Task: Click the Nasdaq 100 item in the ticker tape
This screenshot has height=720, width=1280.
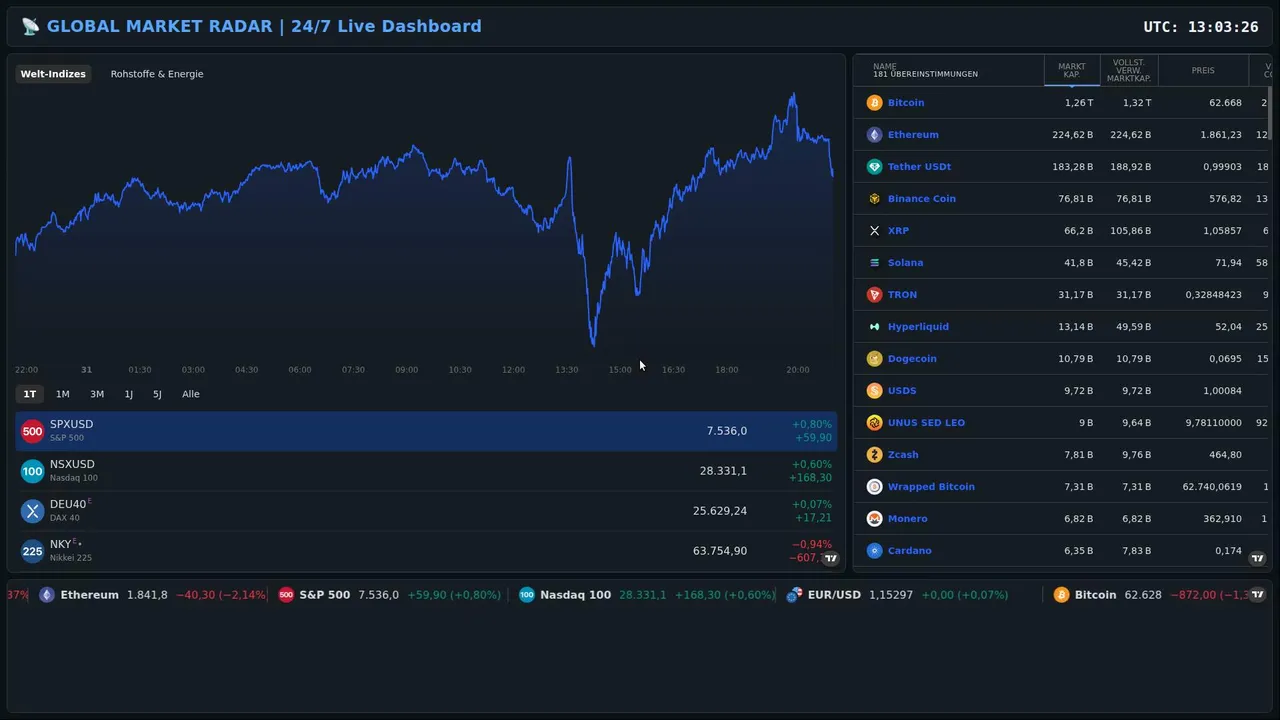Action: (647, 595)
